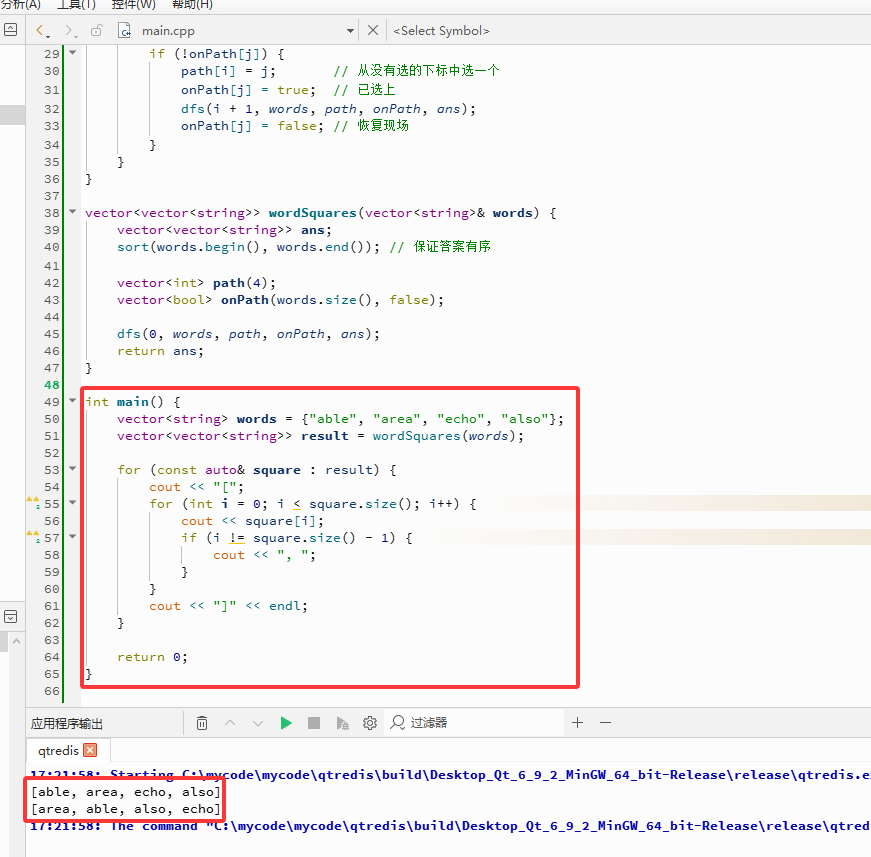Click the "endl" token on line 61
871x857 pixels.
284,605
